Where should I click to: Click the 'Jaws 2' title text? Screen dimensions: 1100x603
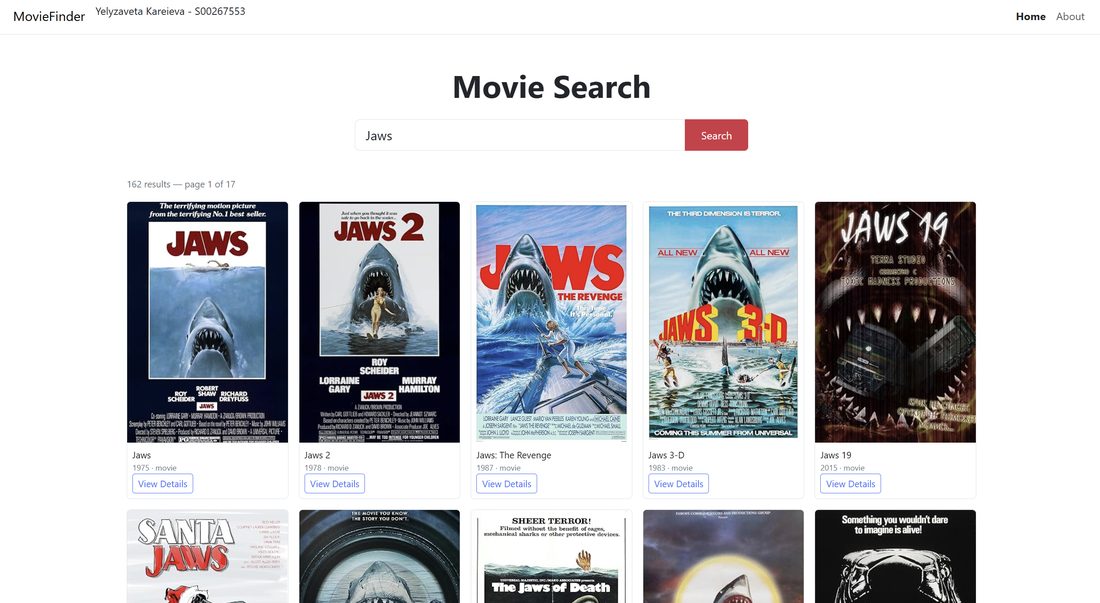coord(317,455)
